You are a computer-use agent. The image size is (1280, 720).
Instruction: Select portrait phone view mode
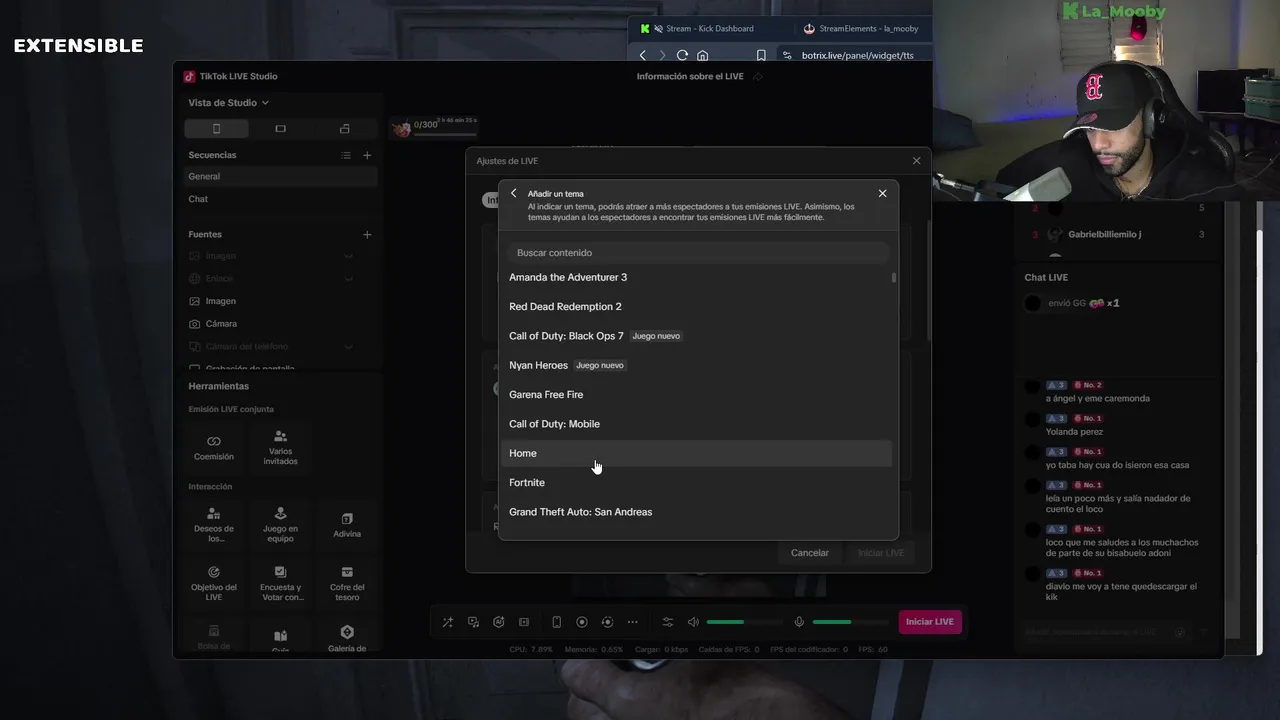(x=216, y=129)
